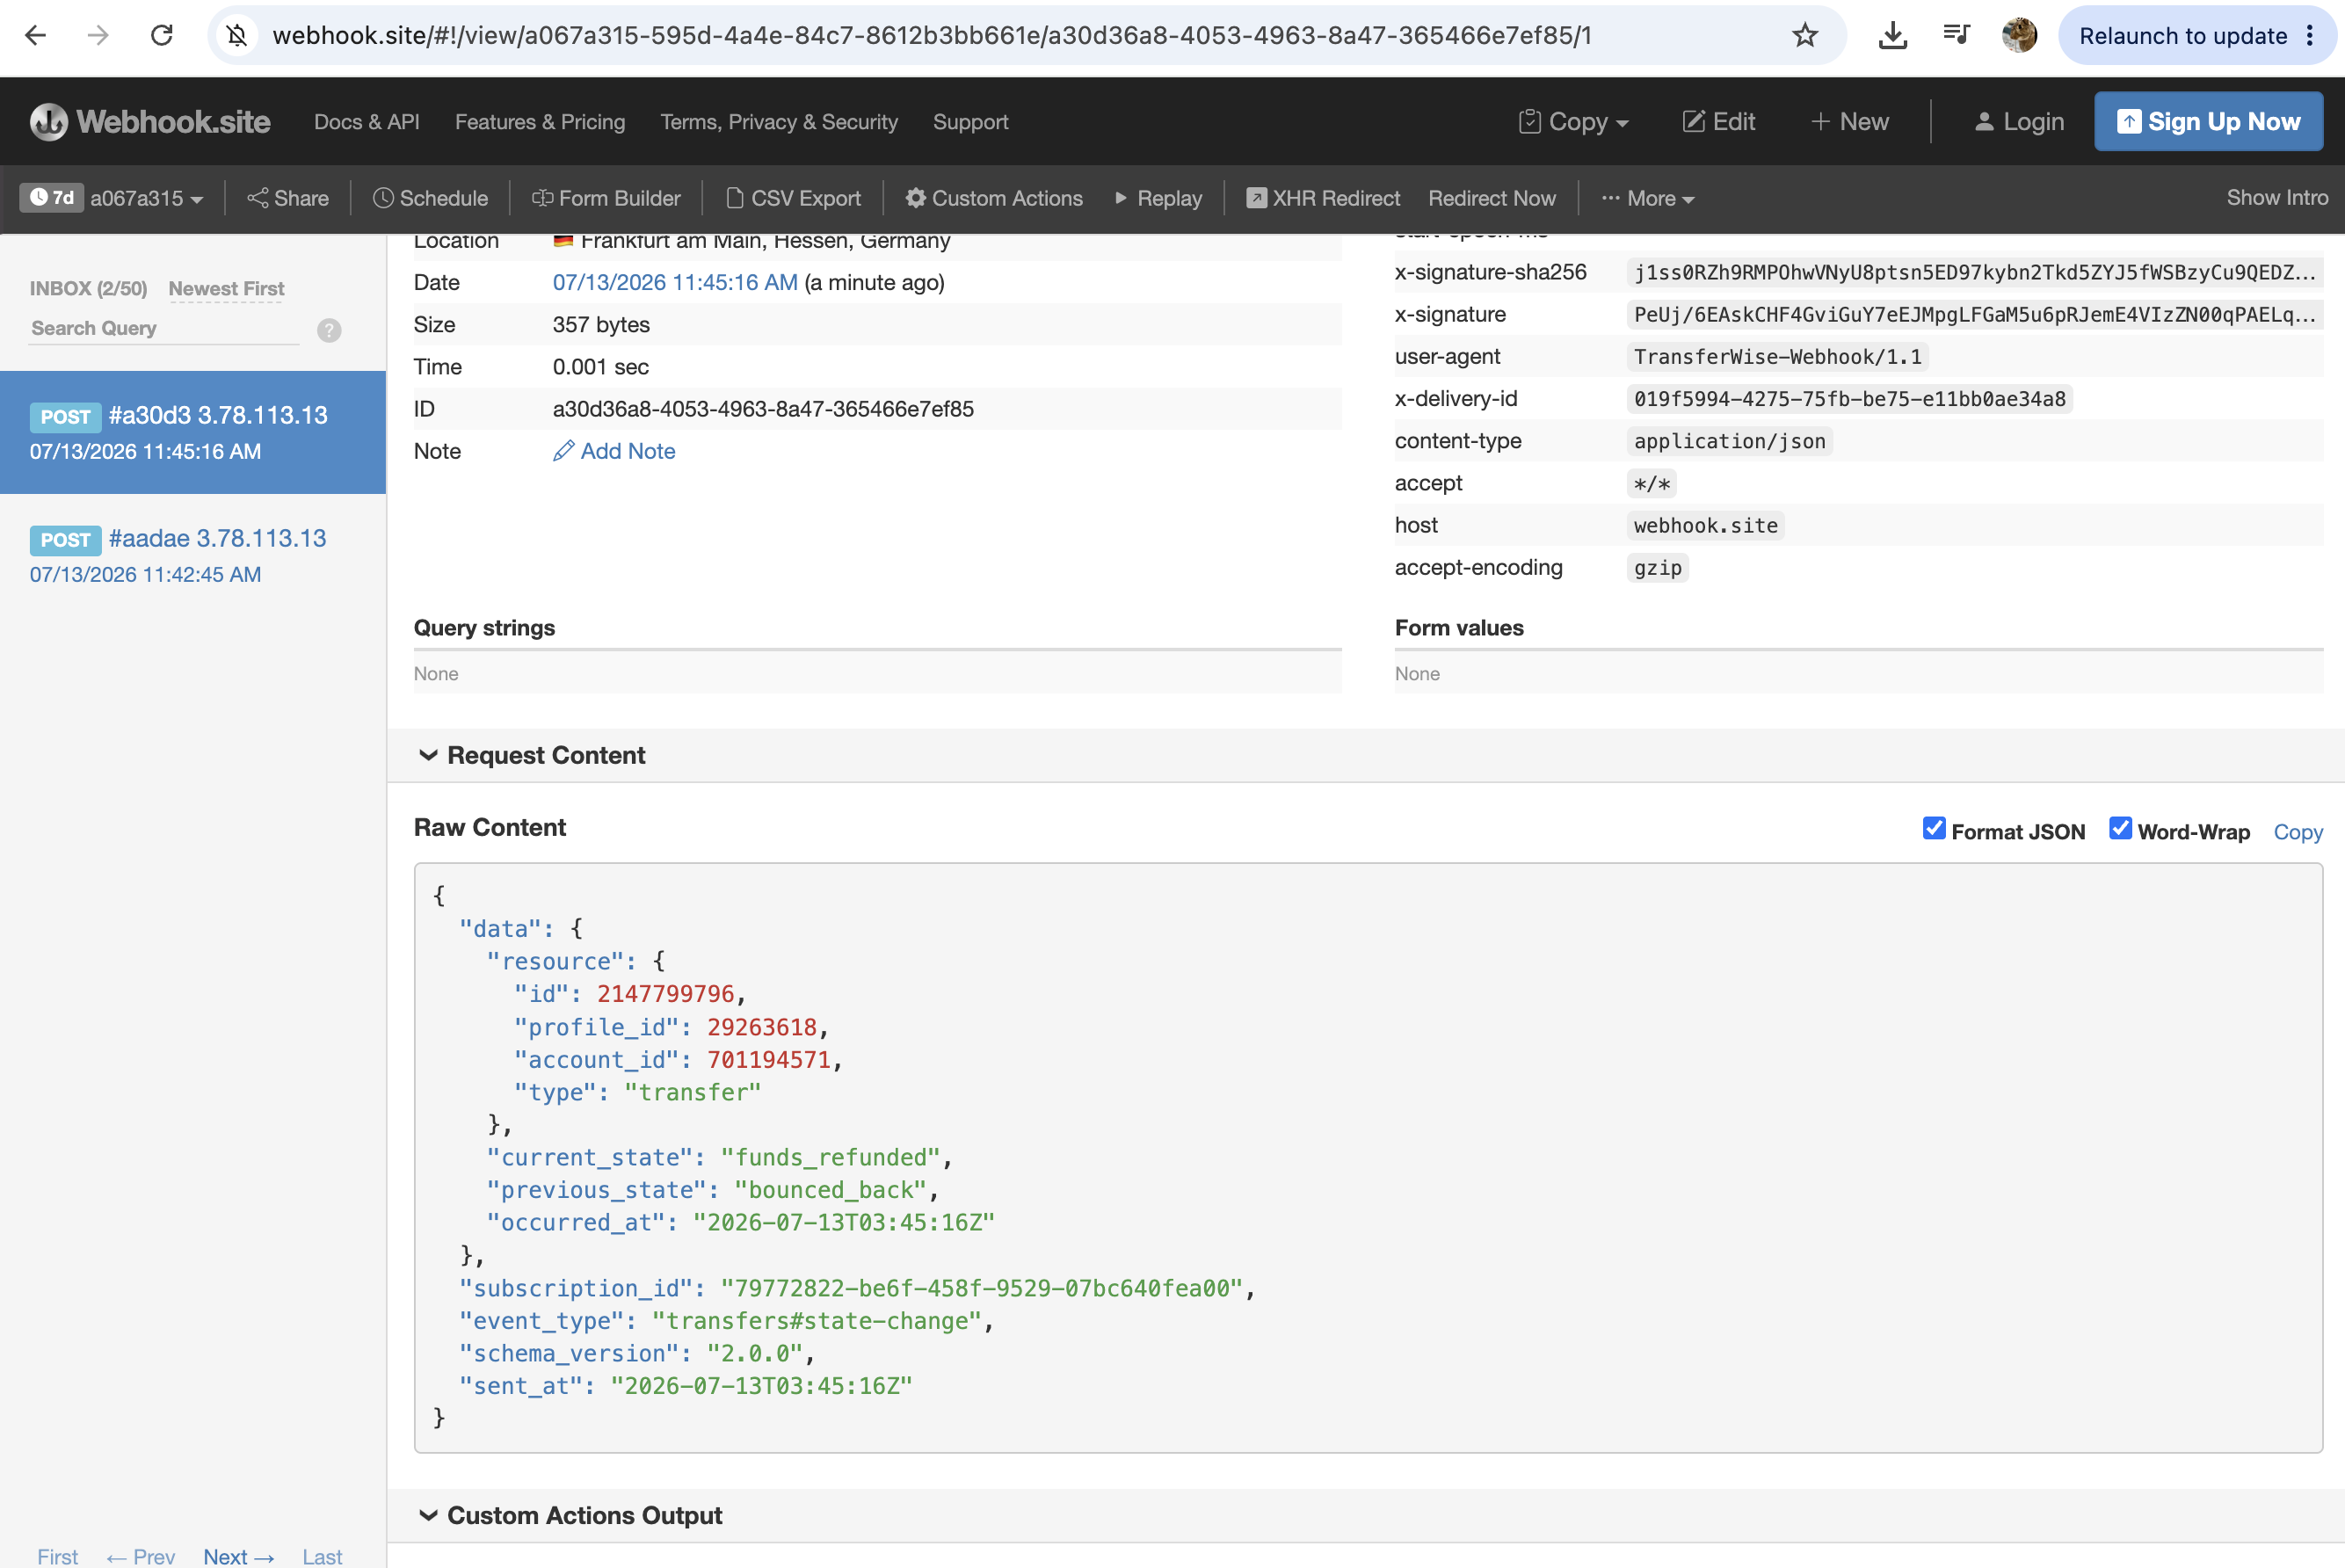
Task: Click the "funds_refunded" value in JSON
Action: [x=830, y=1157]
